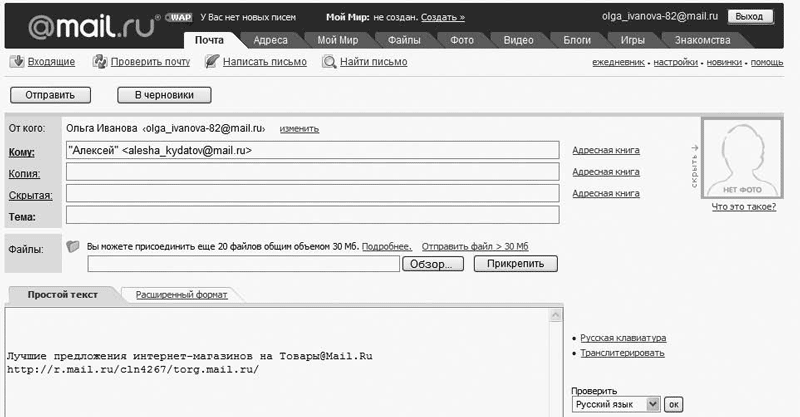Click the Обзор... browse button
The image size is (800, 417).
pyautogui.click(x=433, y=265)
